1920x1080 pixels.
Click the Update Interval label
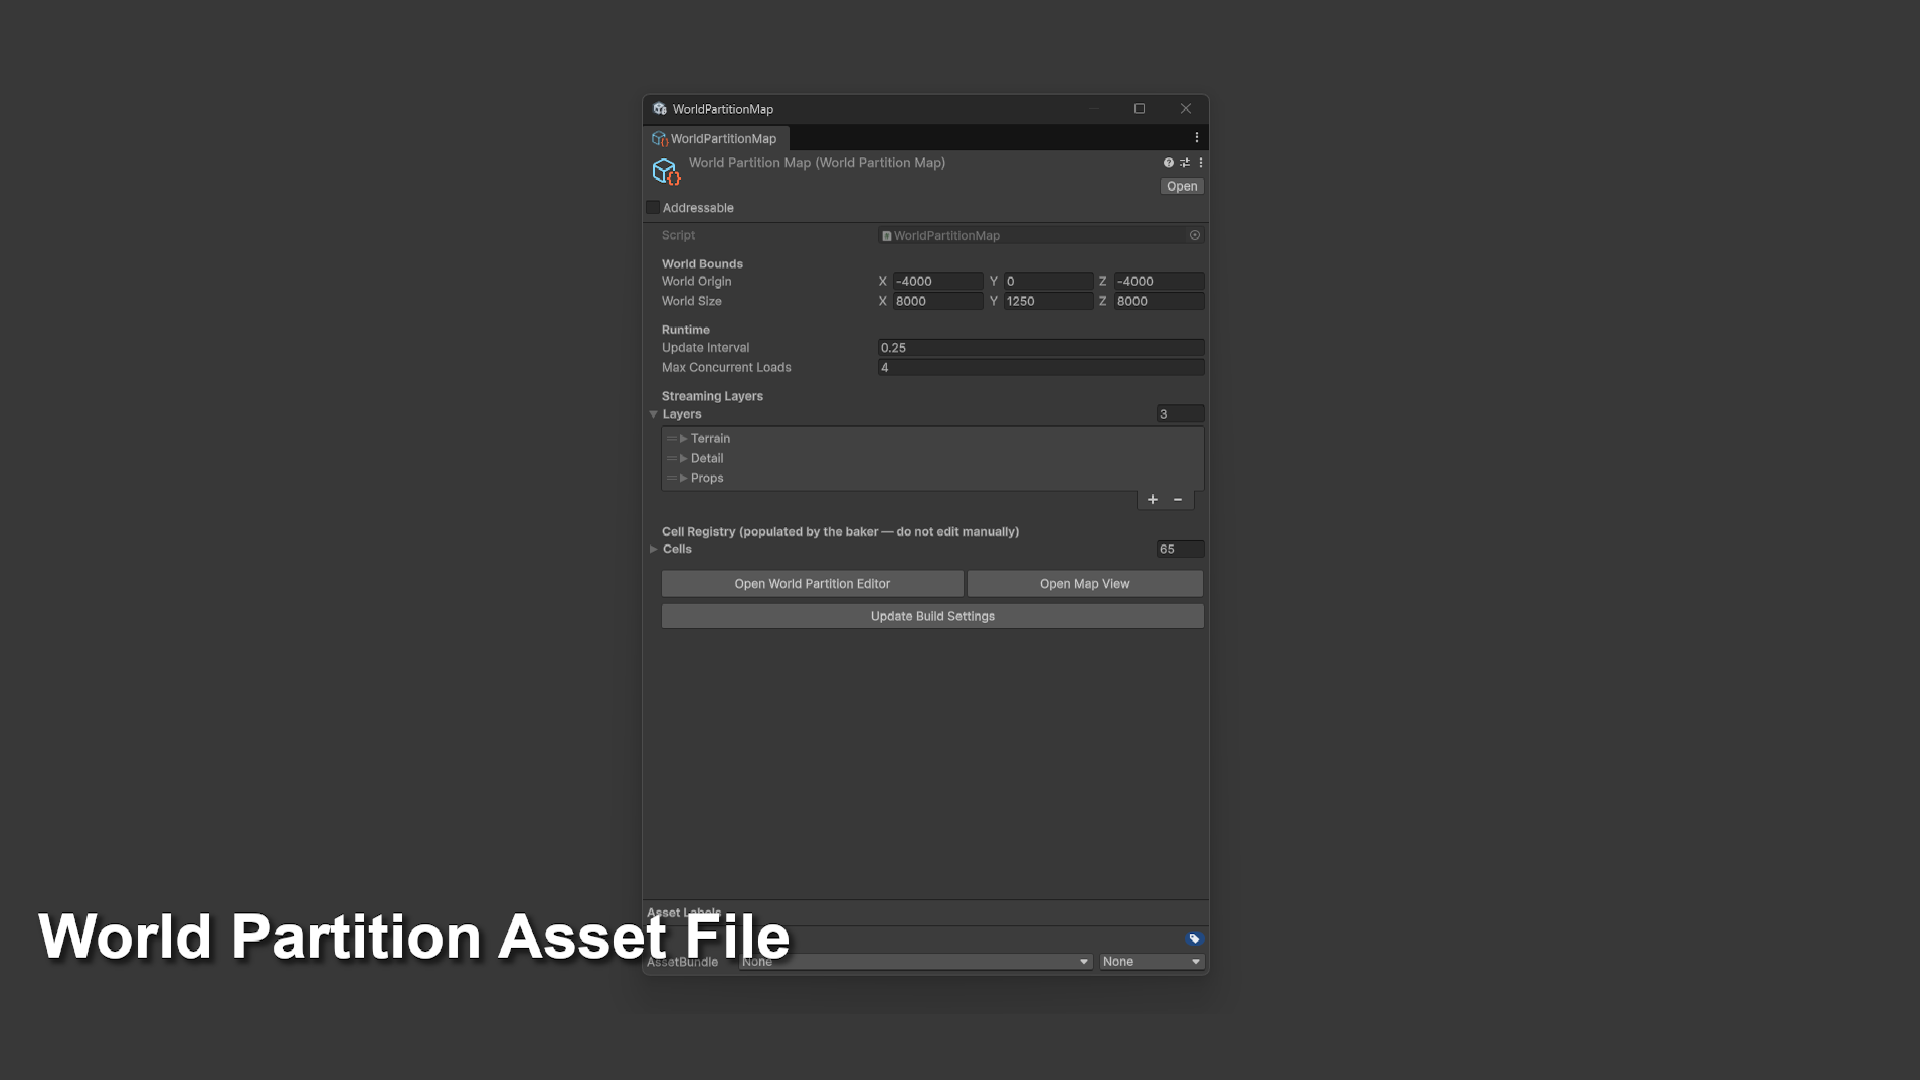pyautogui.click(x=705, y=348)
